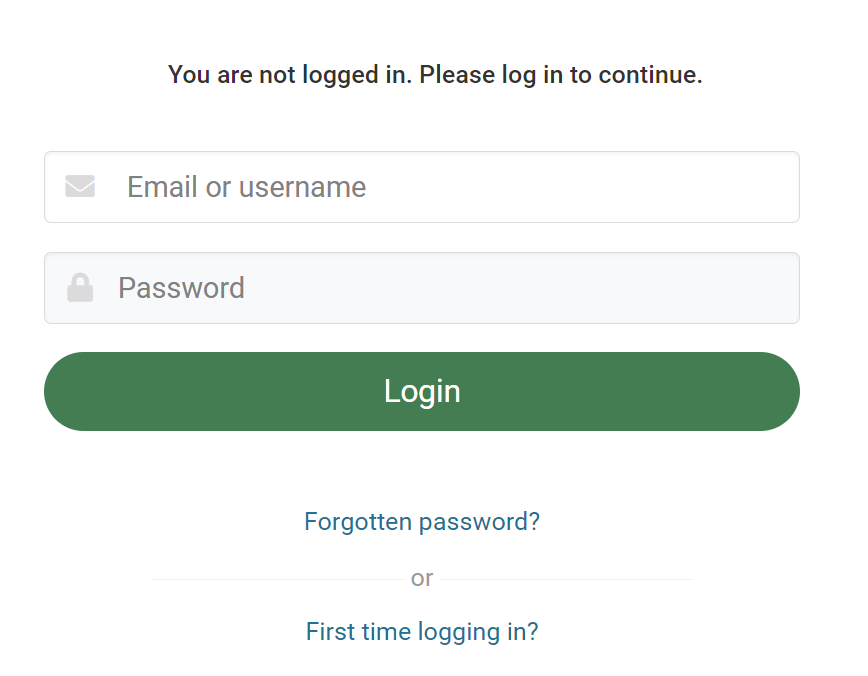Click the 'Email or username' placeholder text

(x=246, y=187)
